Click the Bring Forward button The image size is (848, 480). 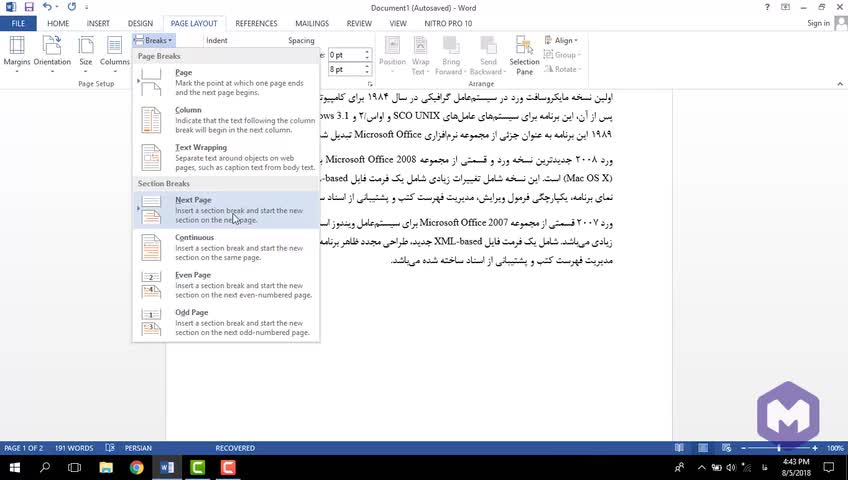click(450, 56)
